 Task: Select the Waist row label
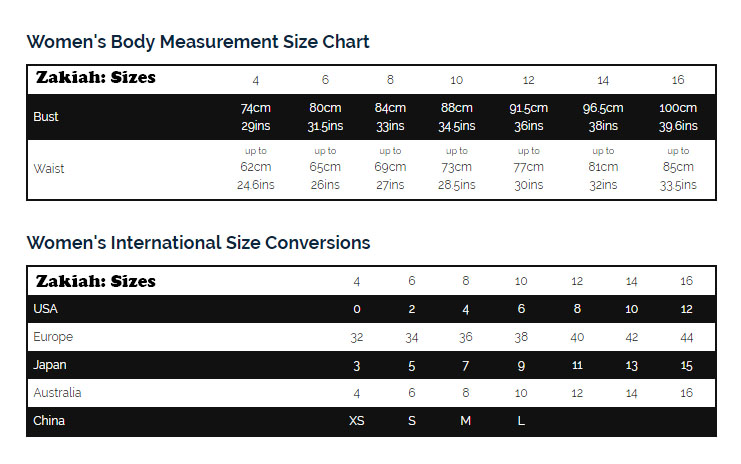[x=49, y=169]
